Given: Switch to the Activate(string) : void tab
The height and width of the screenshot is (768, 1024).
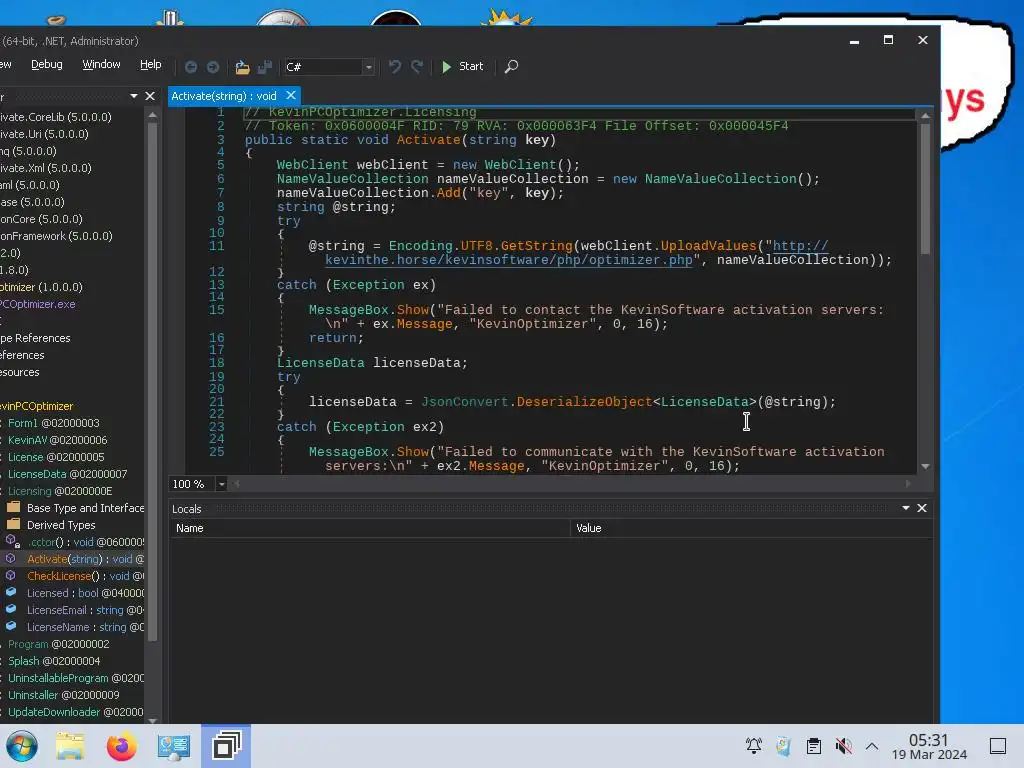Looking at the screenshot, I should 223,96.
